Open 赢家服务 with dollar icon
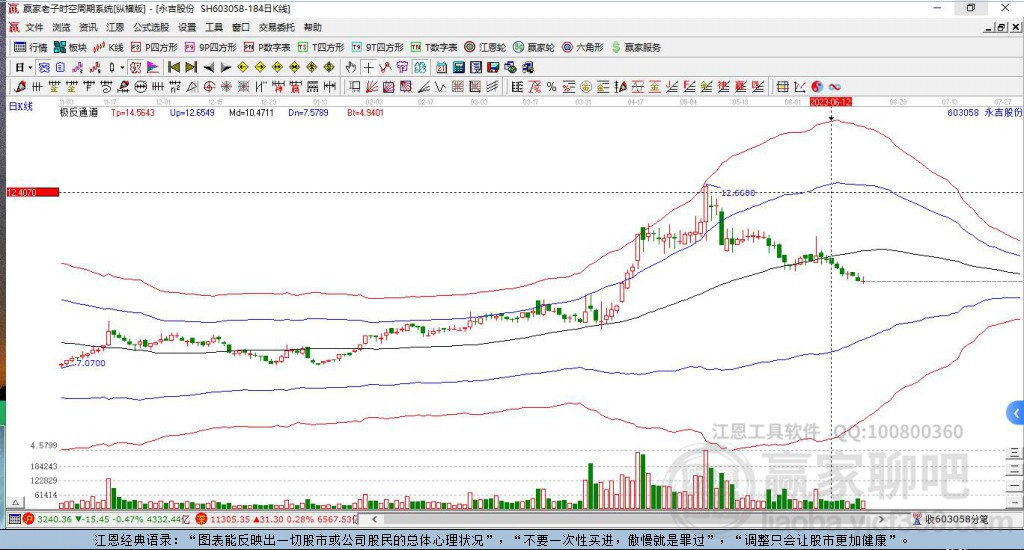This screenshot has width=1024, height=550. point(636,47)
